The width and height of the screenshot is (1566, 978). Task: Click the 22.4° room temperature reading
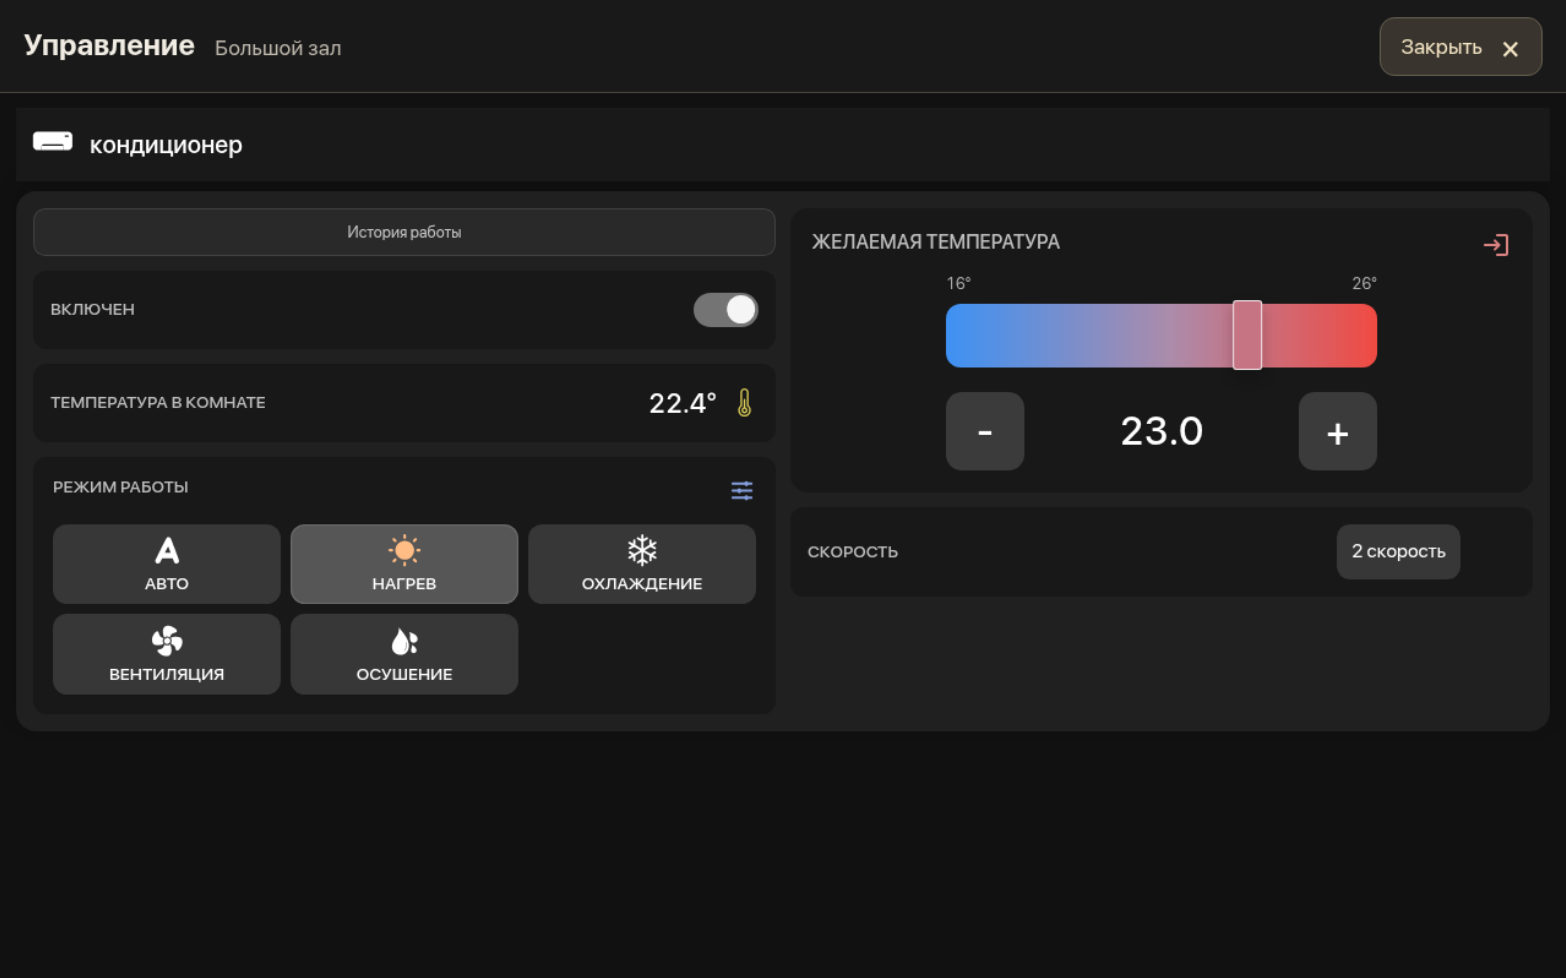click(683, 403)
